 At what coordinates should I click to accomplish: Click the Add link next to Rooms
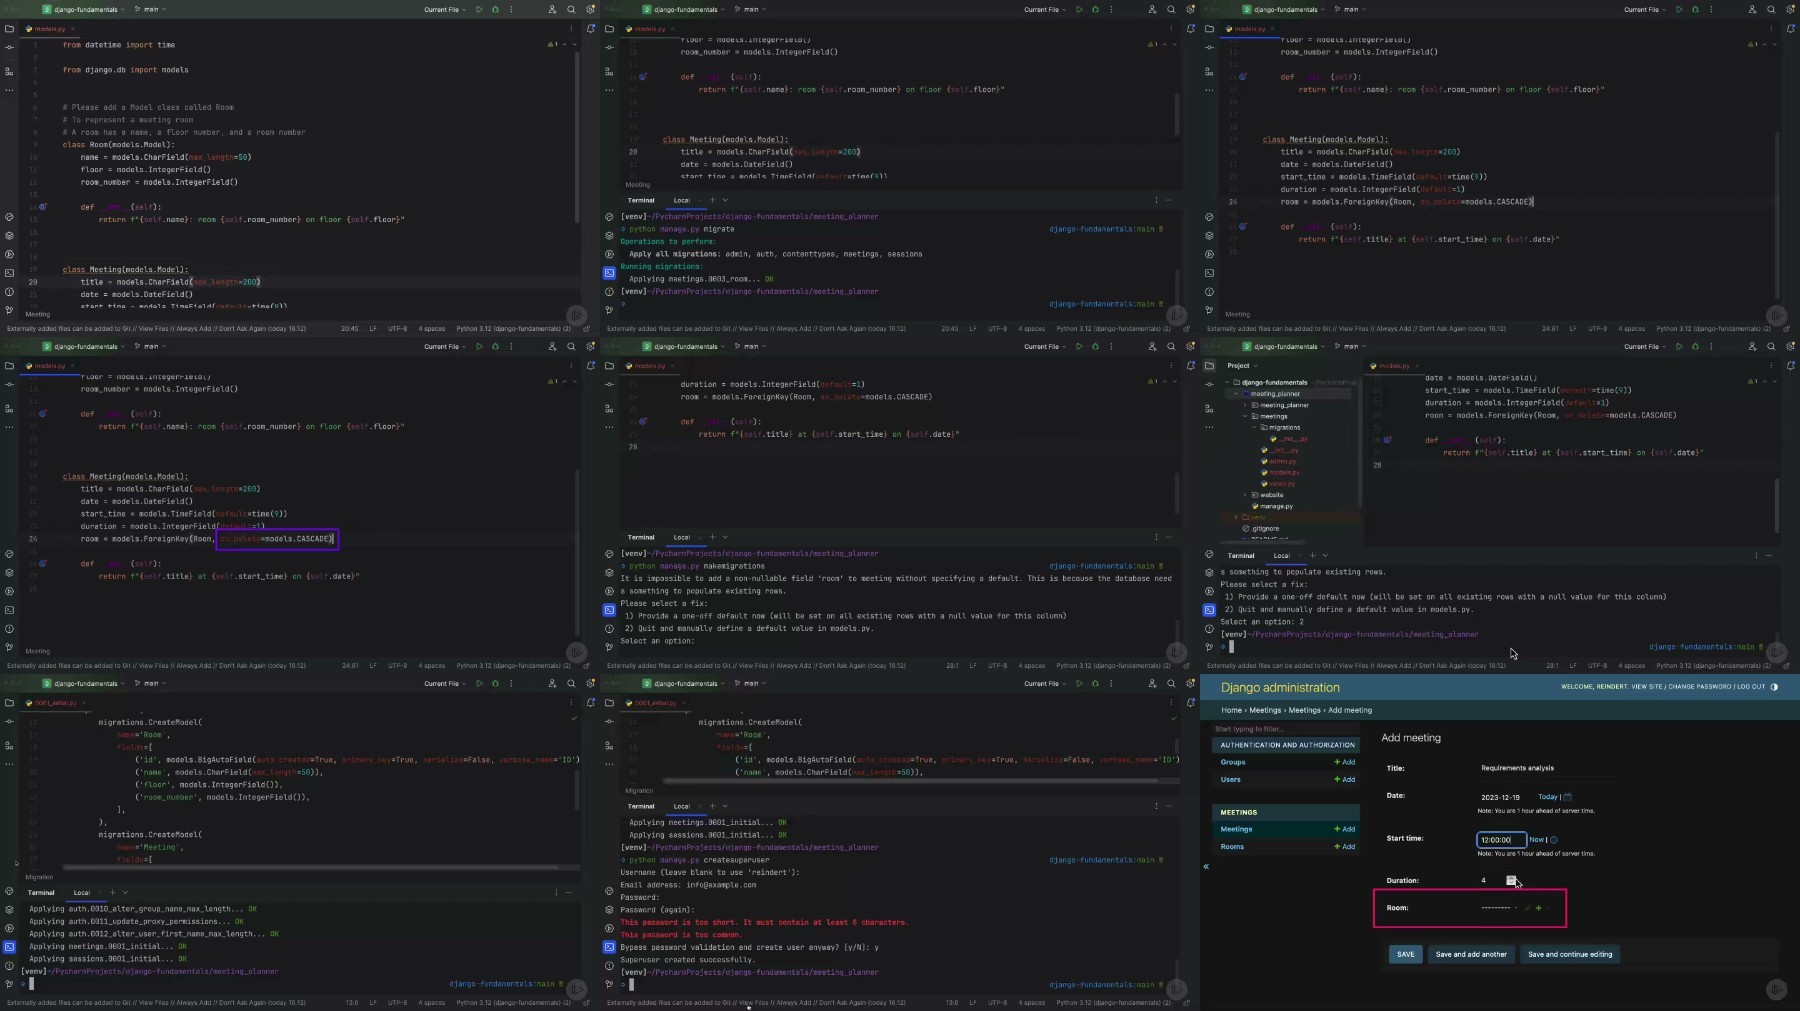(1345, 846)
